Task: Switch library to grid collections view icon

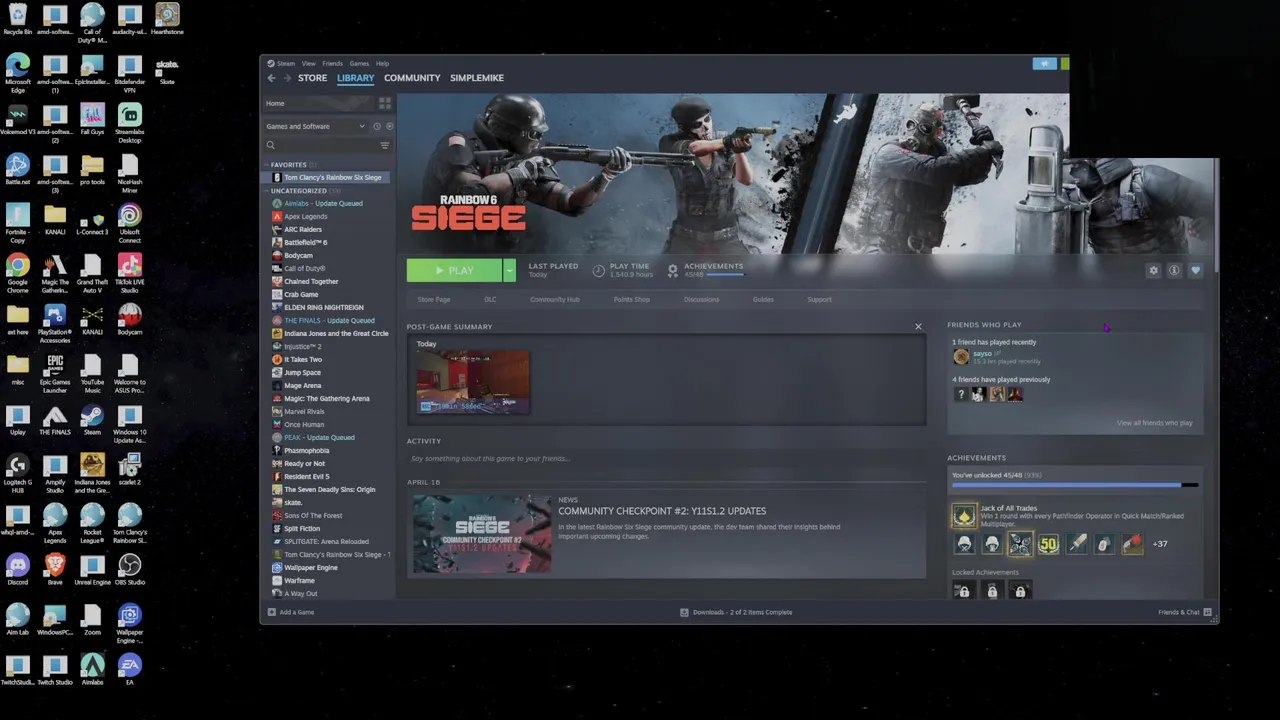Action: 385,103
